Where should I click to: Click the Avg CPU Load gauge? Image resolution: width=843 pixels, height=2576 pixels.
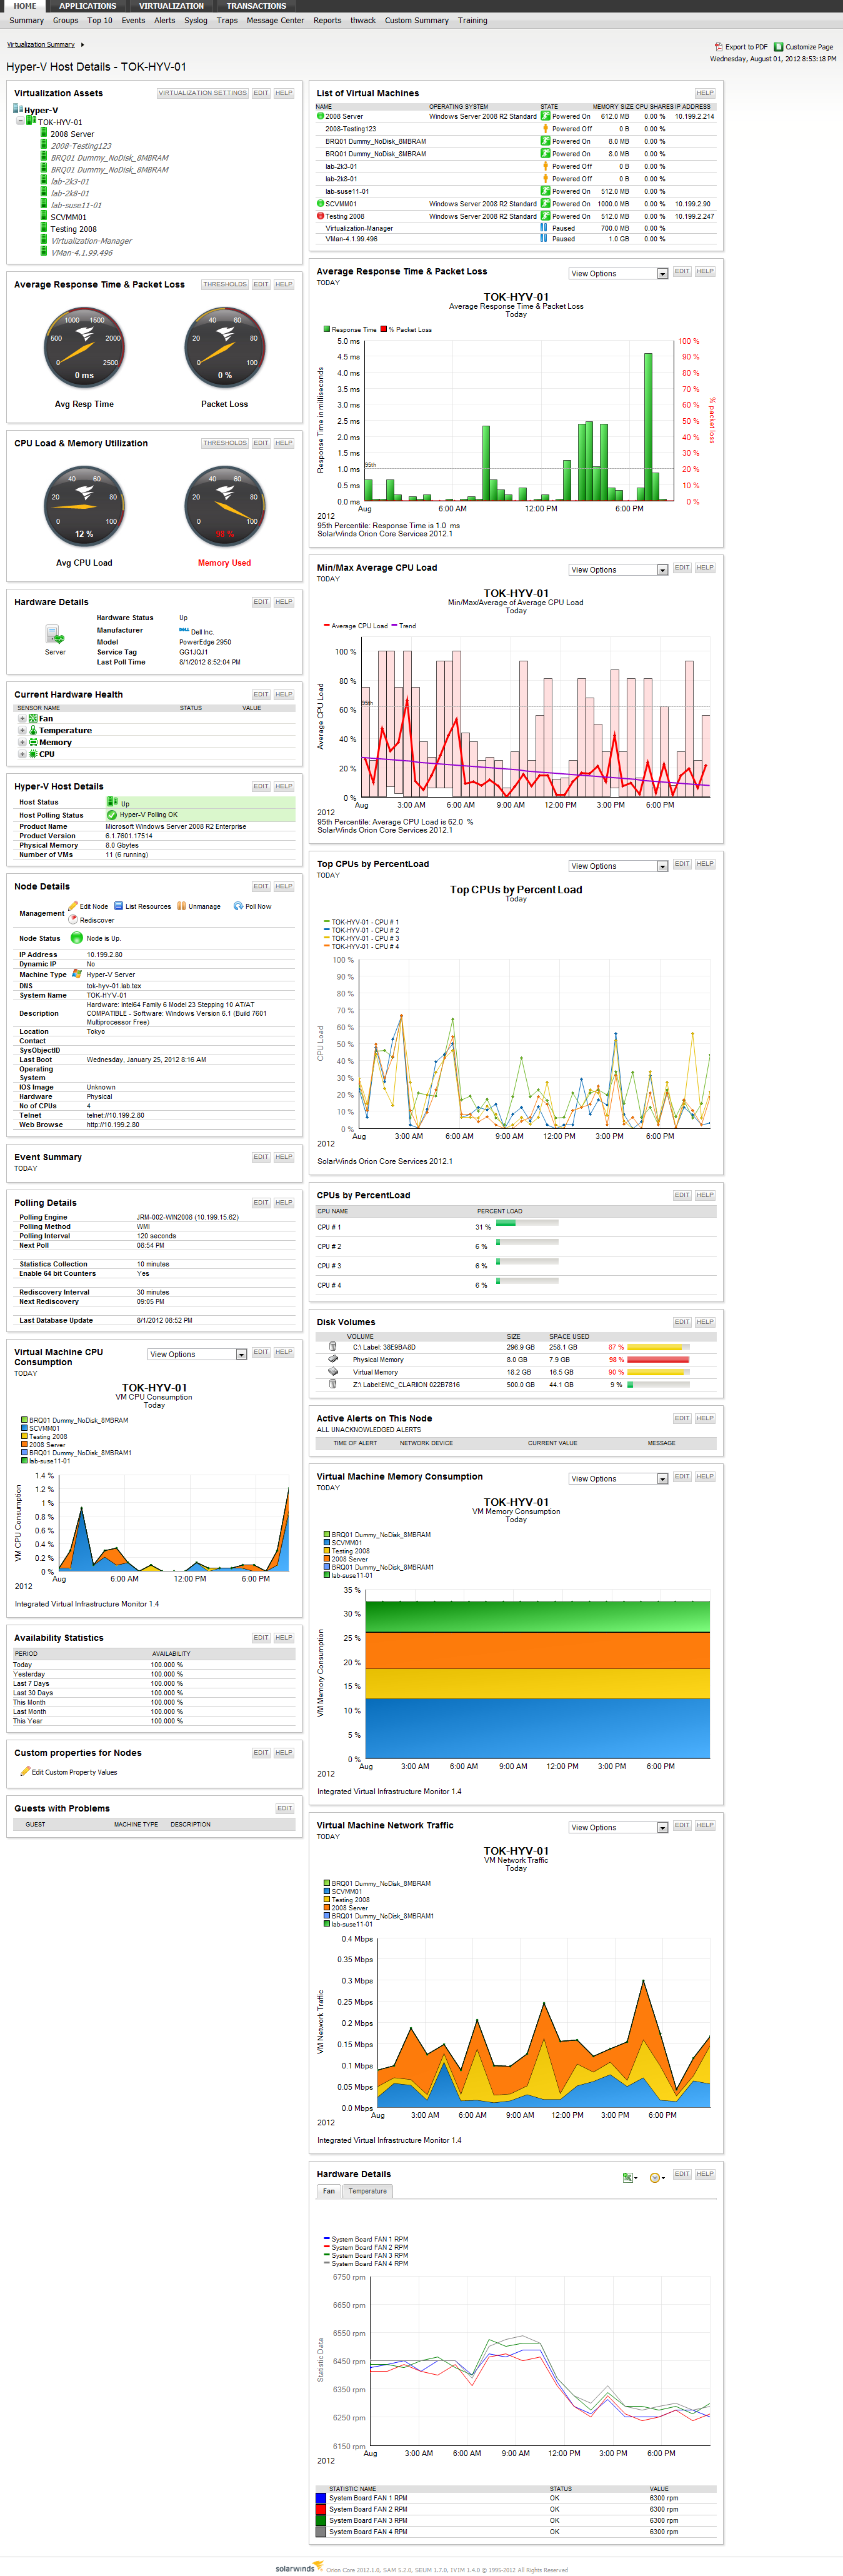(84, 505)
